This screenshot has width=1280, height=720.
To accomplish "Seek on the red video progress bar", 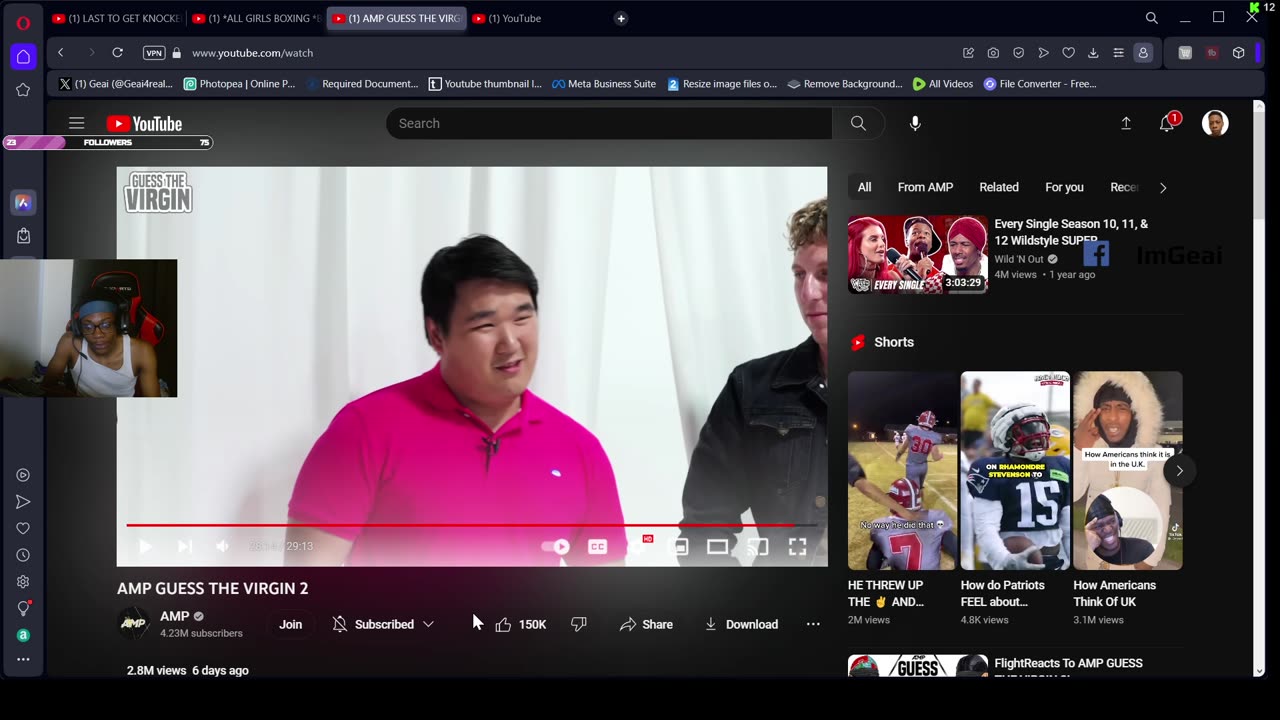I will pyautogui.click(x=472, y=525).
